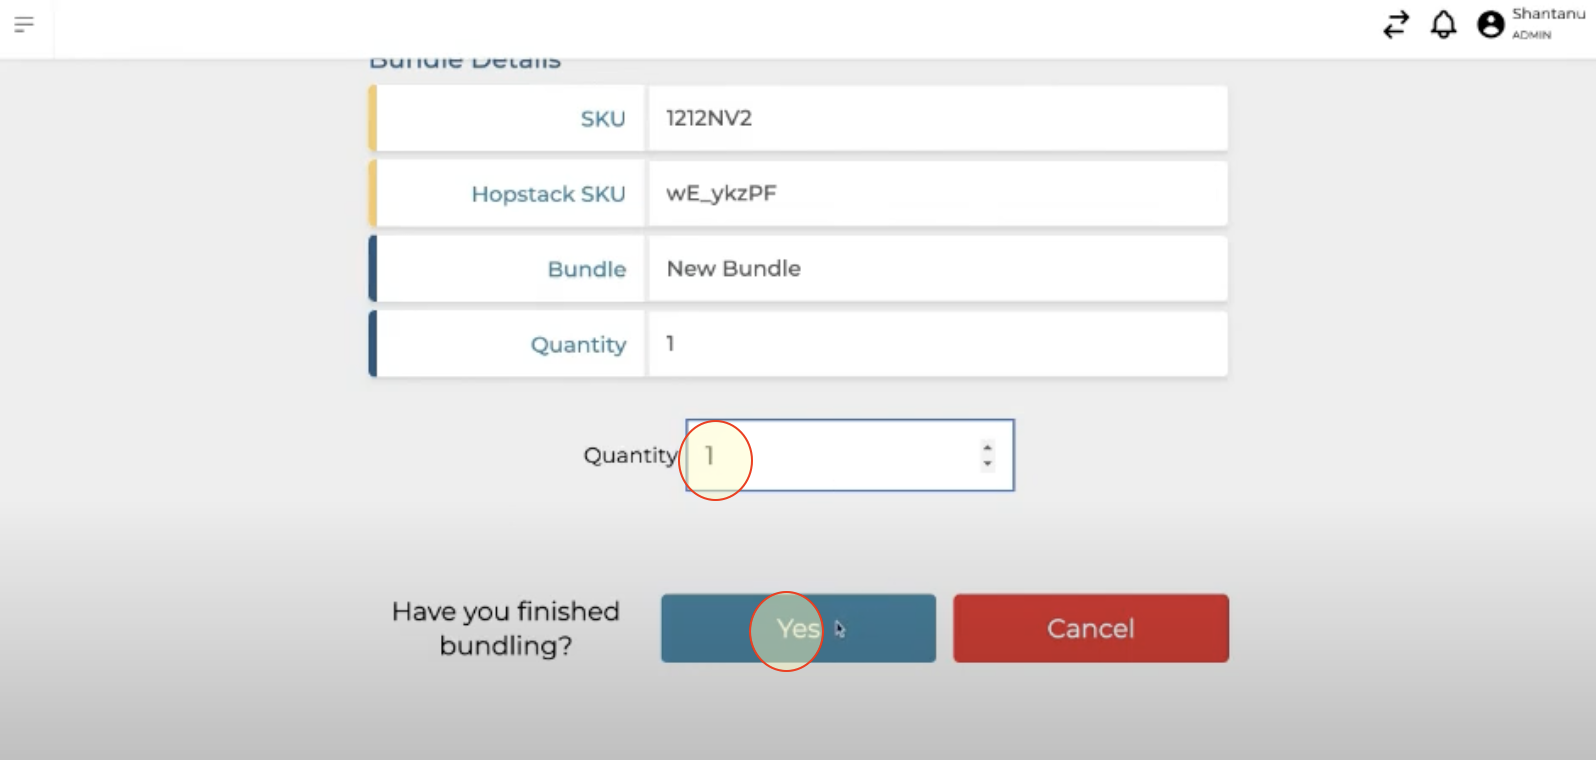Click the Quantity value in Bundle Details
Image resolution: width=1596 pixels, height=760 pixels.
point(671,344)
